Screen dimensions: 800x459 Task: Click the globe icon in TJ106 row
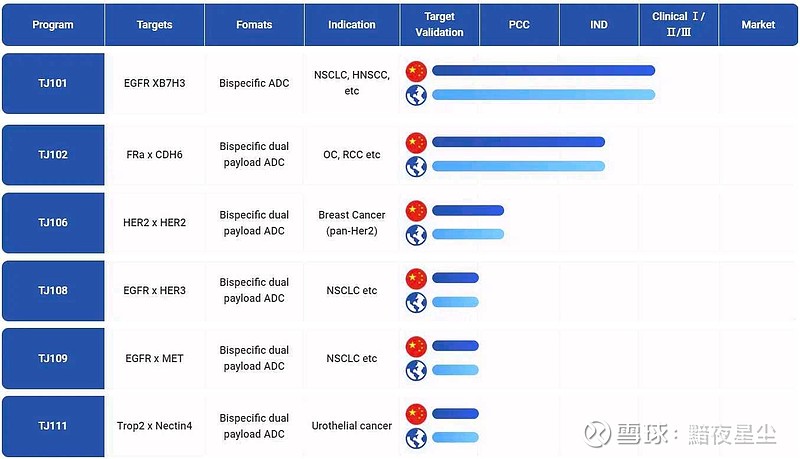(x=416, y=234)
